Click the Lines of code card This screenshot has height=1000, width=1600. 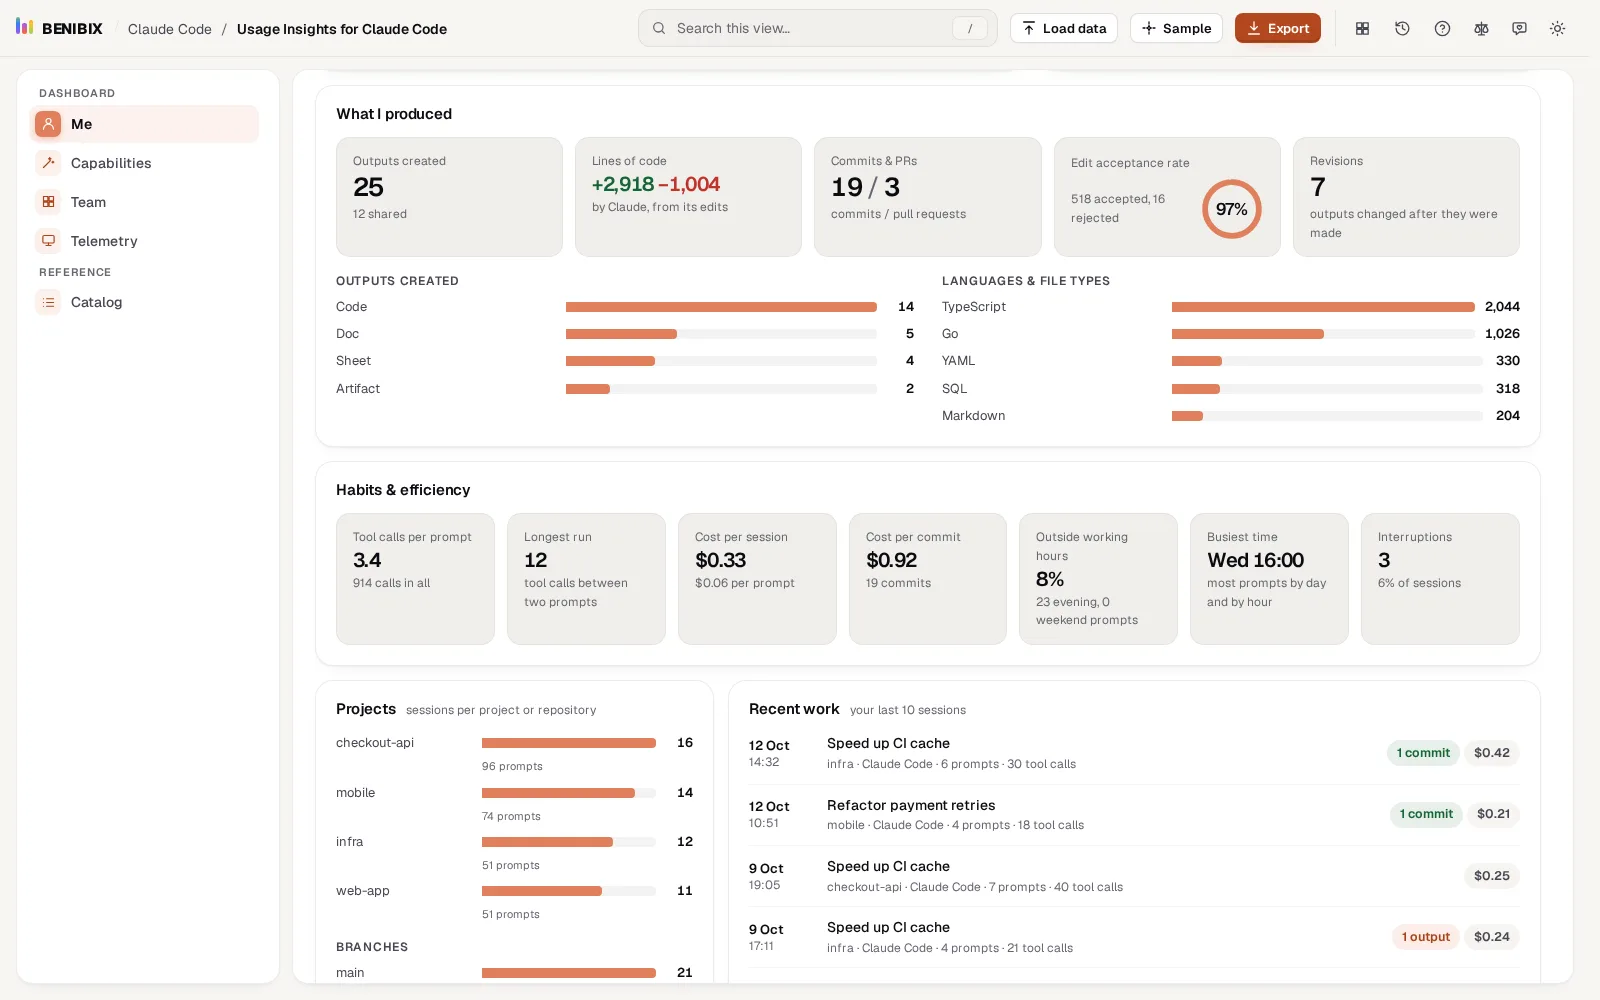(688, 197)
